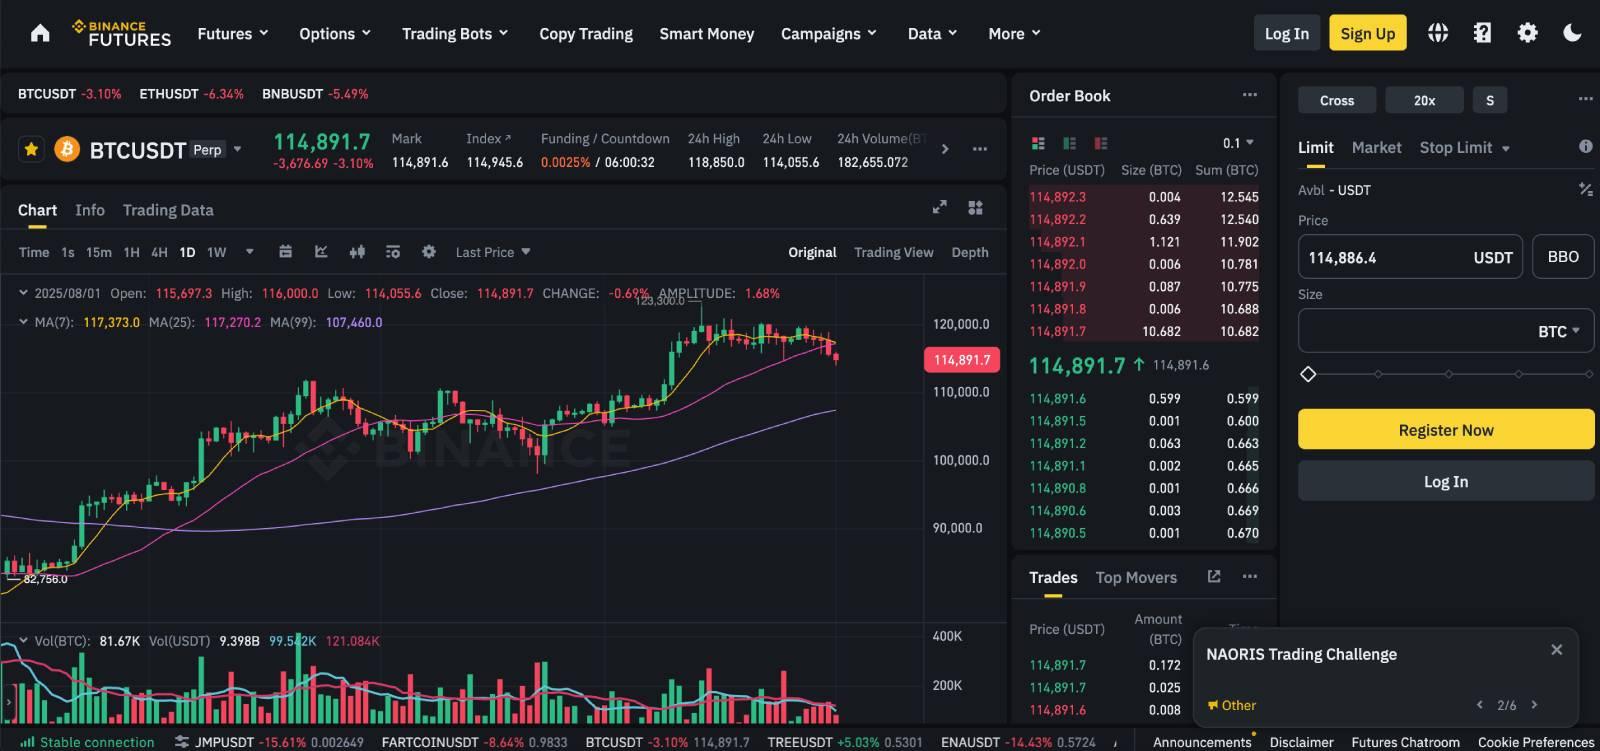
Task: Open chart layout grid icon
Action: pos(975,207)
